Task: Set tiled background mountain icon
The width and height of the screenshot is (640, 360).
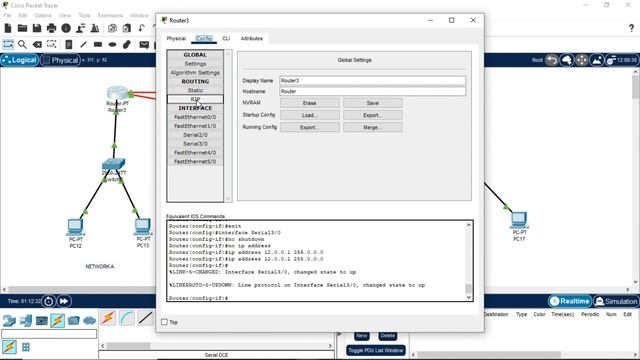Action: pos(597,60)
